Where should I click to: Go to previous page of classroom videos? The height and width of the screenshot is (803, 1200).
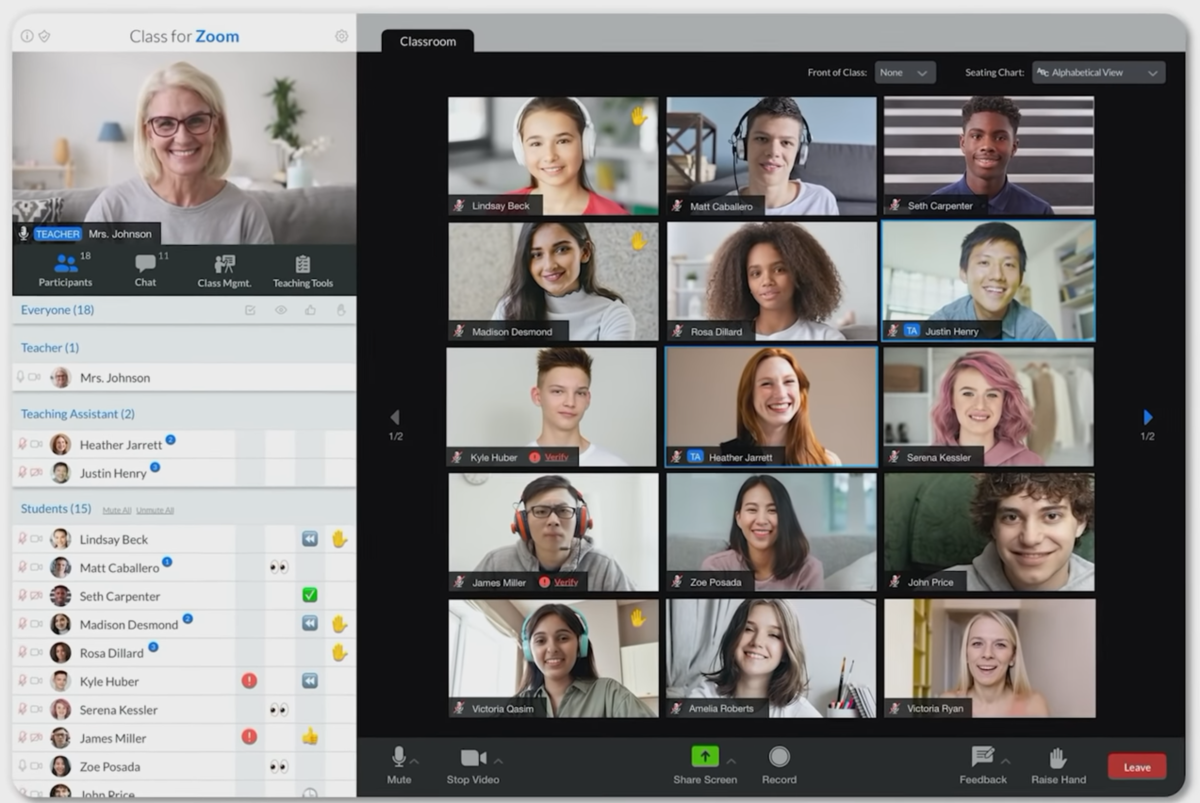point(395,417)
